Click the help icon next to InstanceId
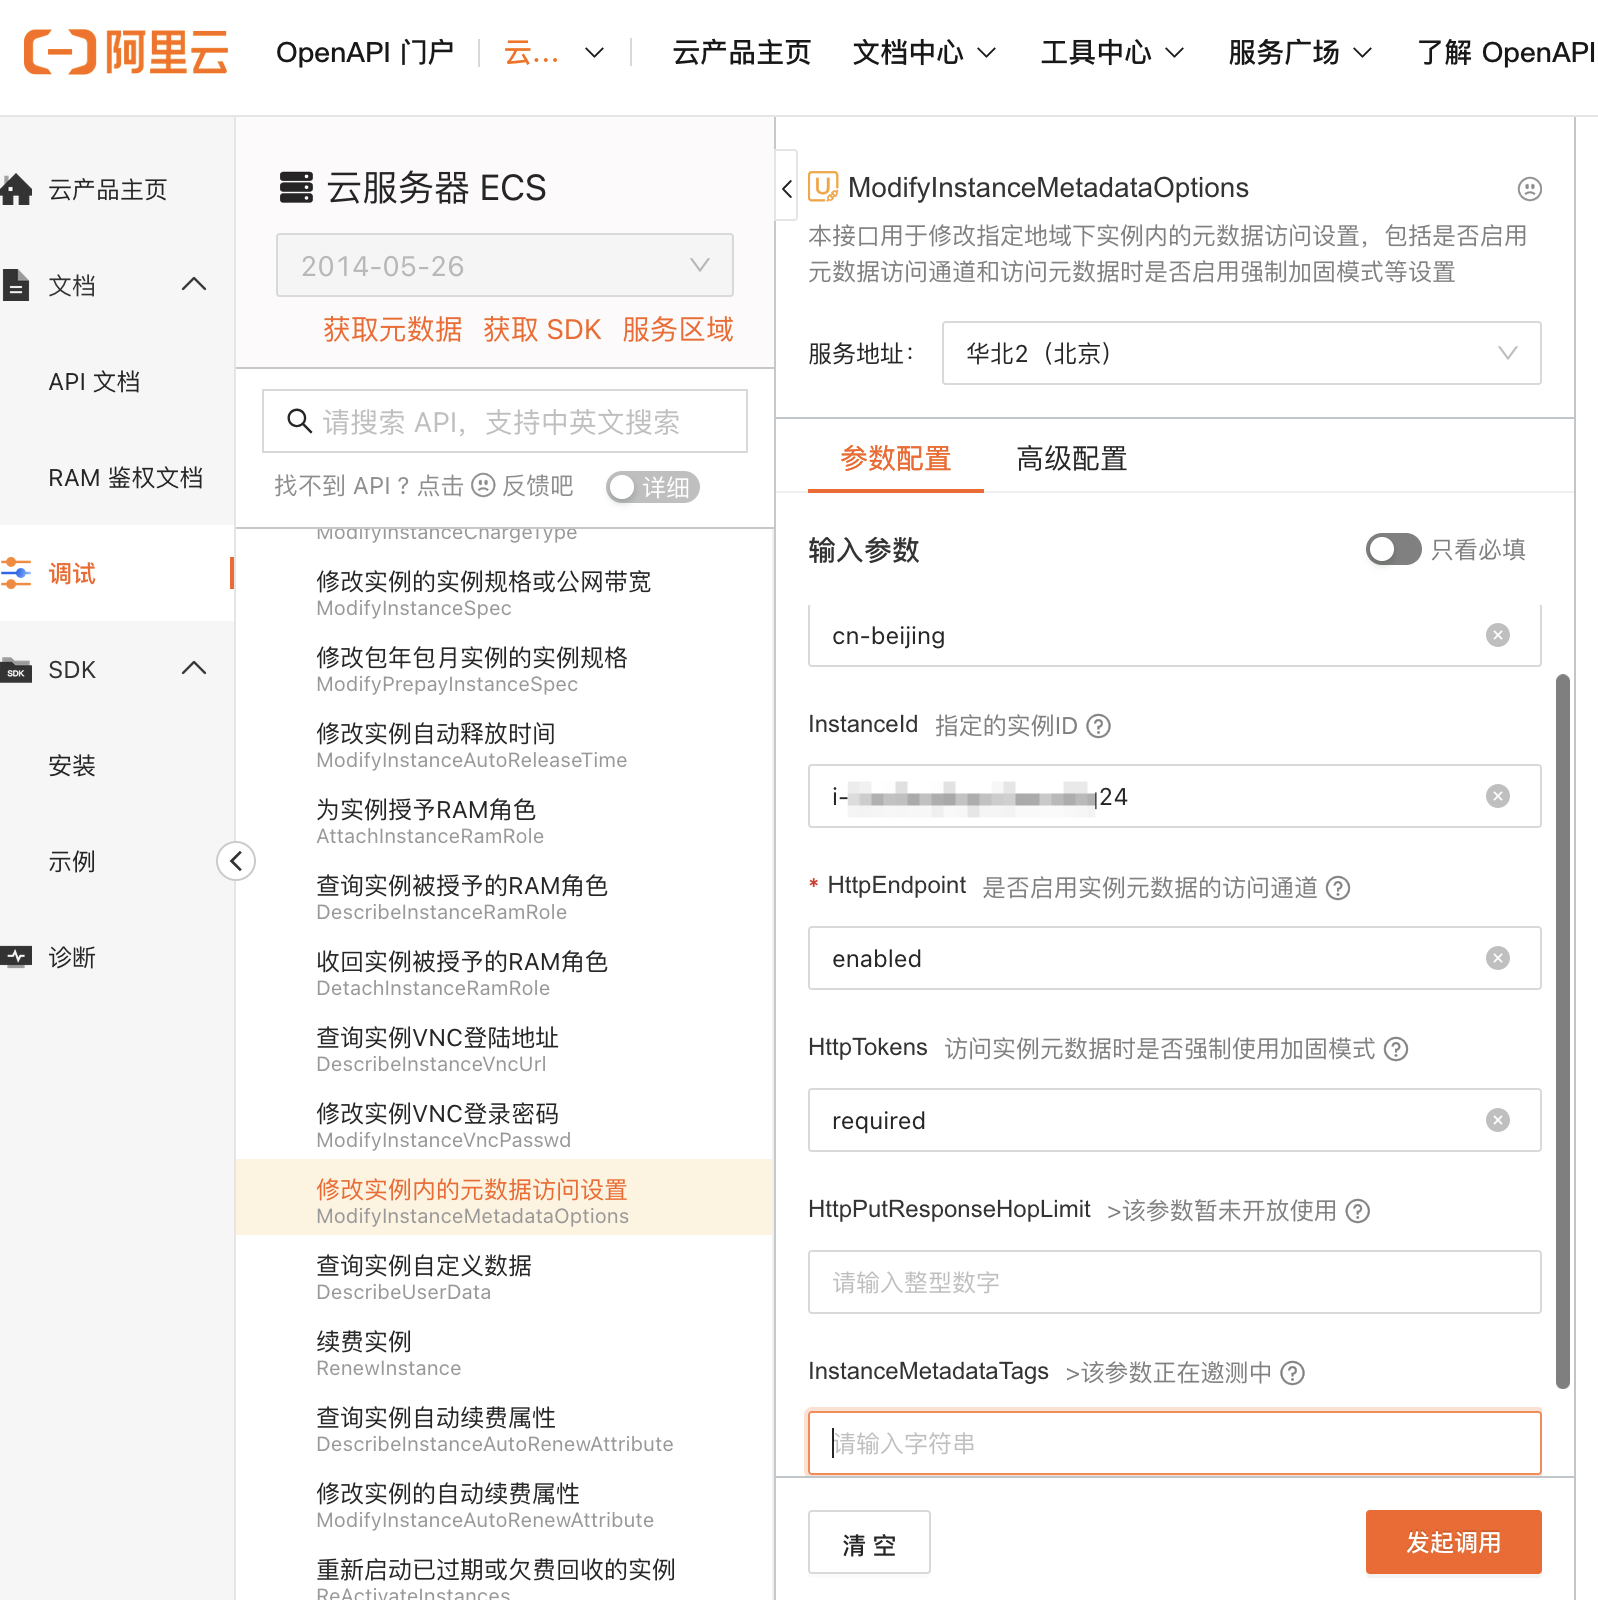The width and height of the screenshot is (1598, 1600). [1098, 726]
